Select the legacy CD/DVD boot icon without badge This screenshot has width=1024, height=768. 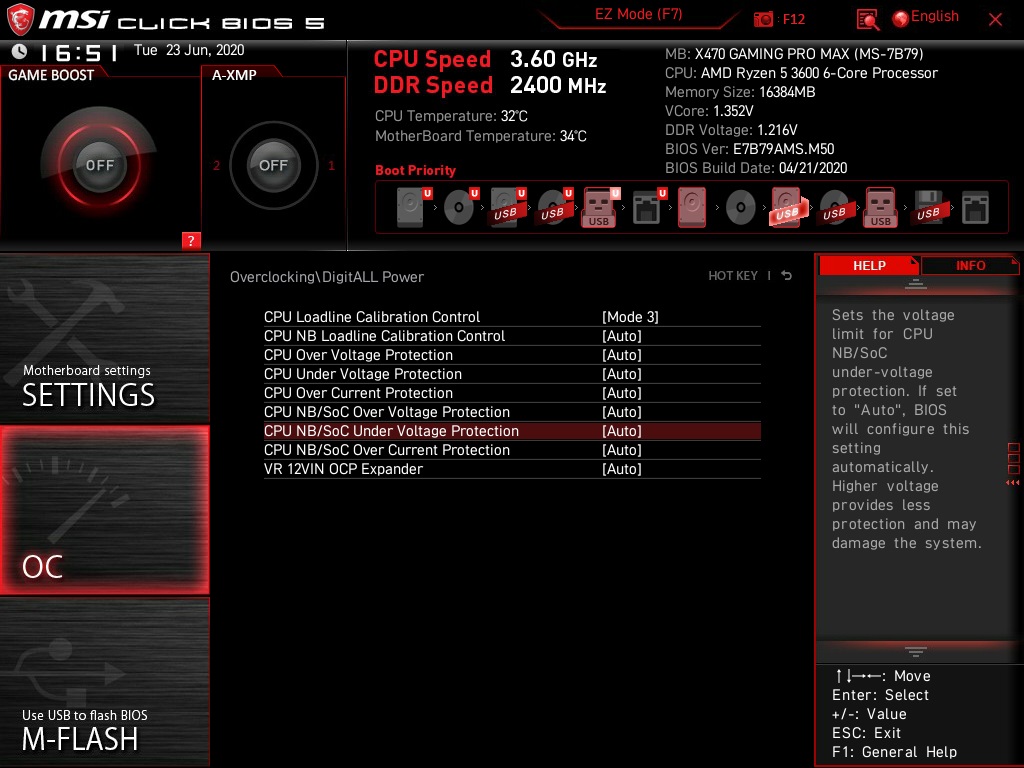tap(741, 208)
